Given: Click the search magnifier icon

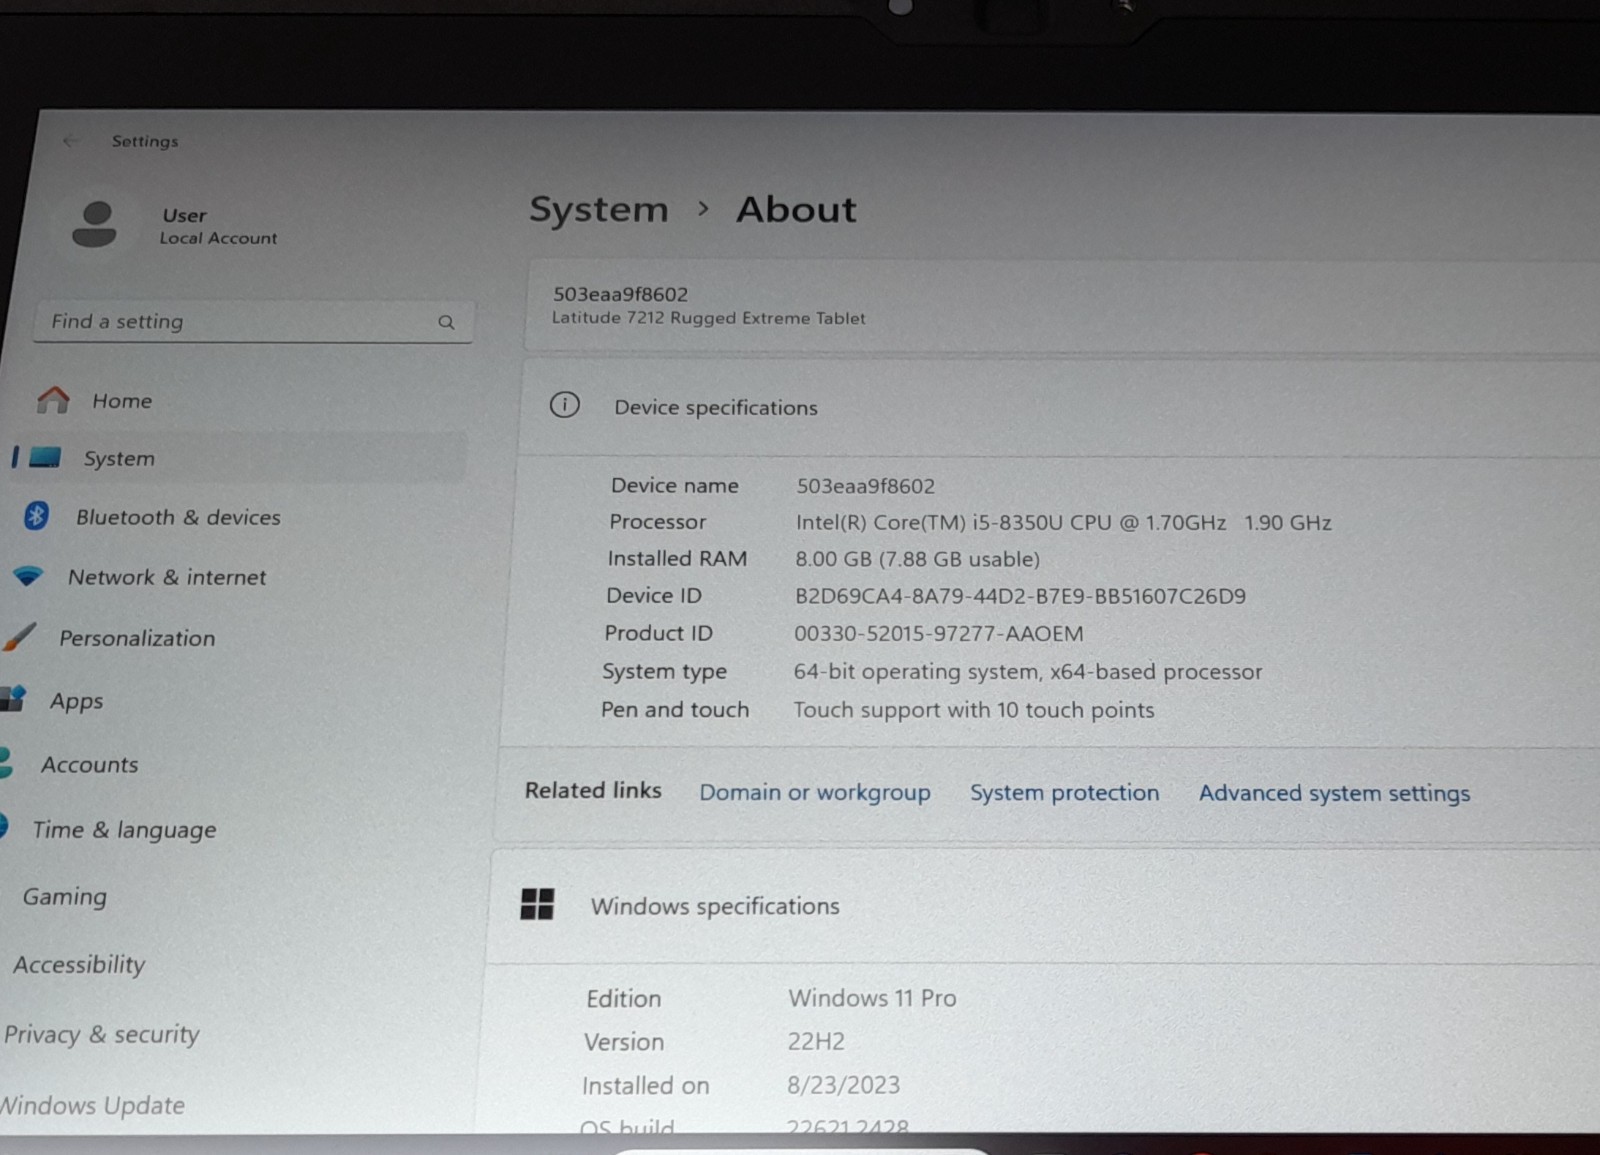Looking at the screenshot, I should (x=446, y=322).
